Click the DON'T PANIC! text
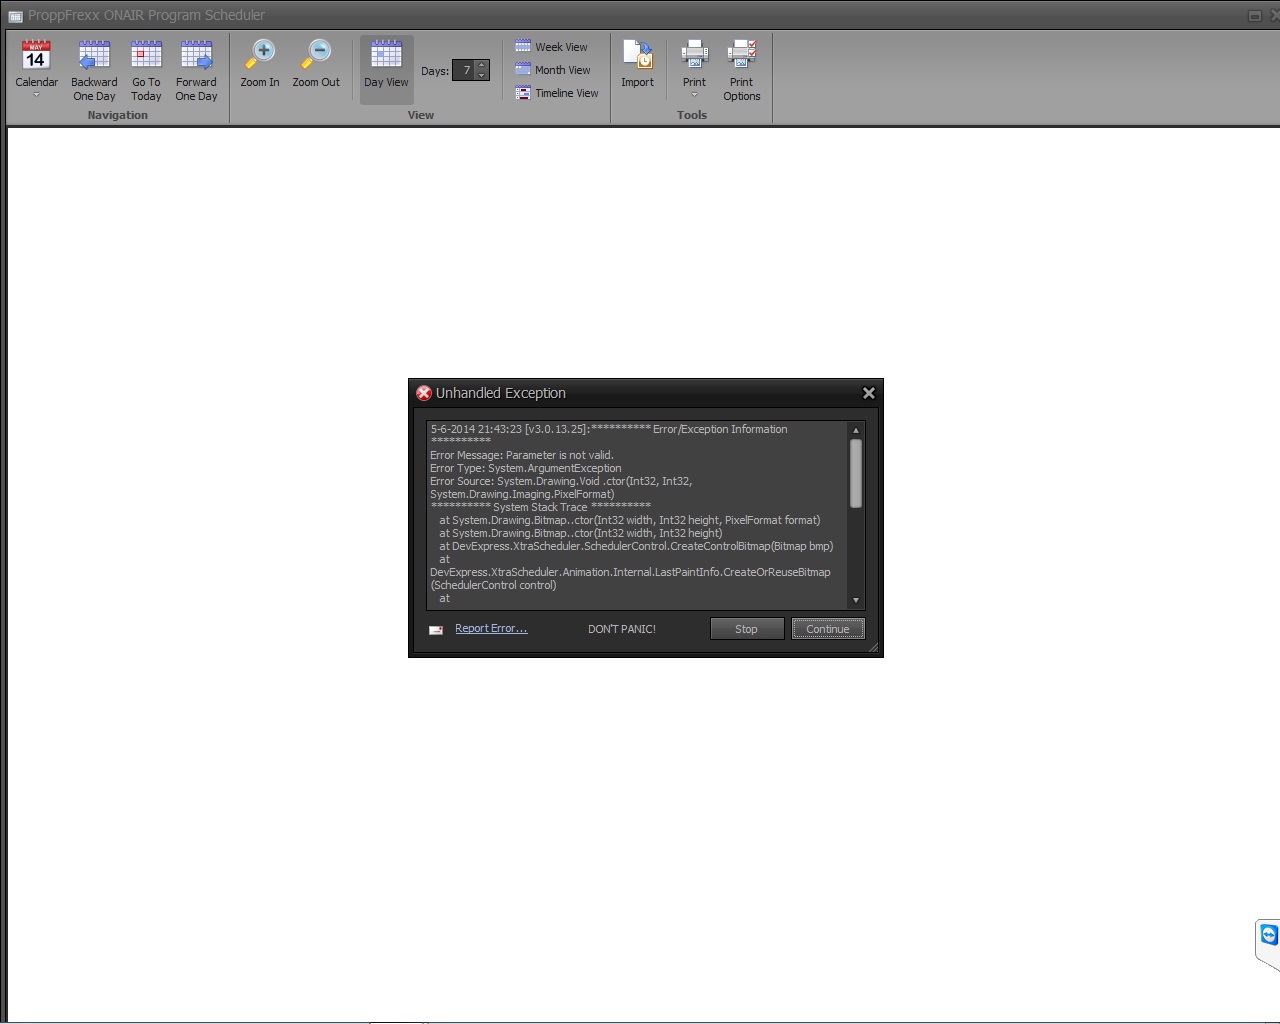This screenshot has height=1024, width=1280. click(x=622, y=629)
